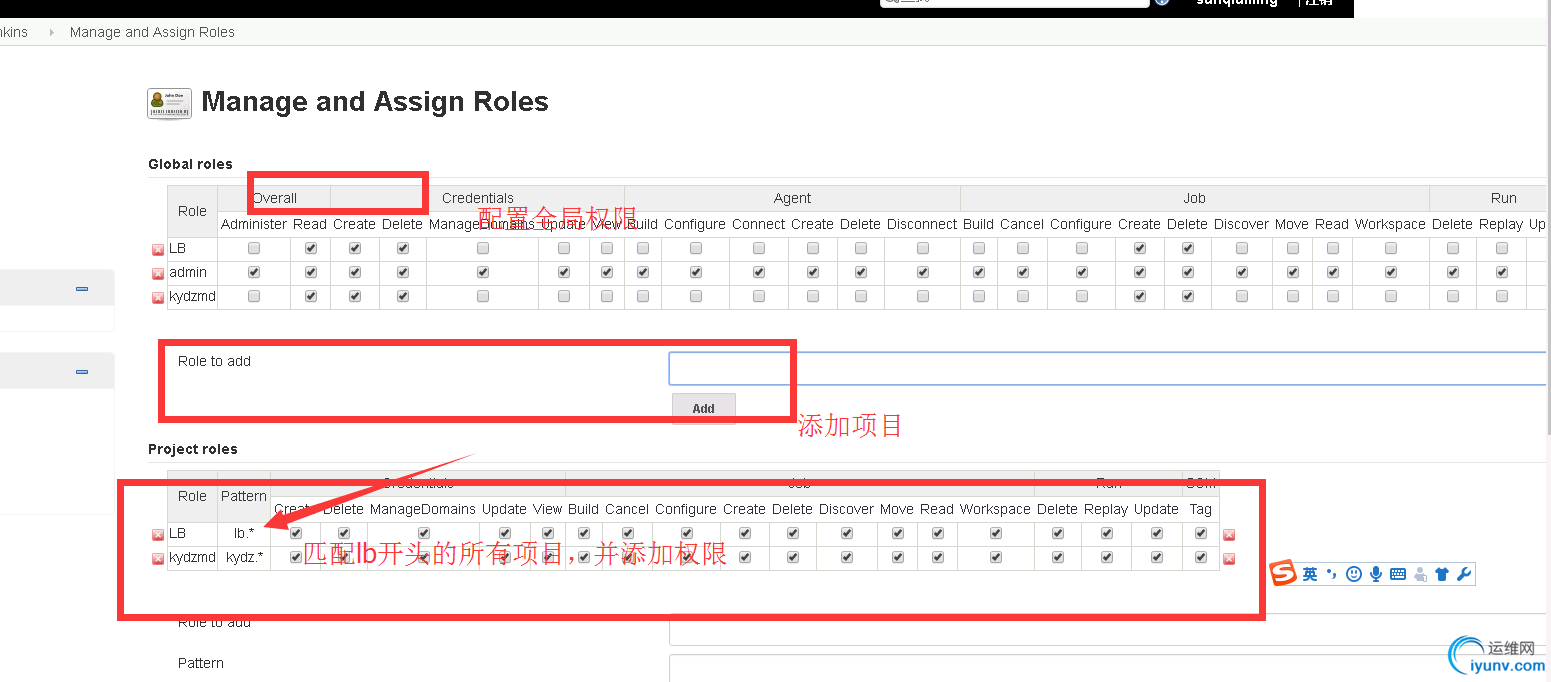The width and height of the screenshot is (1551, 682).
Task: Delete the admin global role via its red X
Action: point(157,273)
